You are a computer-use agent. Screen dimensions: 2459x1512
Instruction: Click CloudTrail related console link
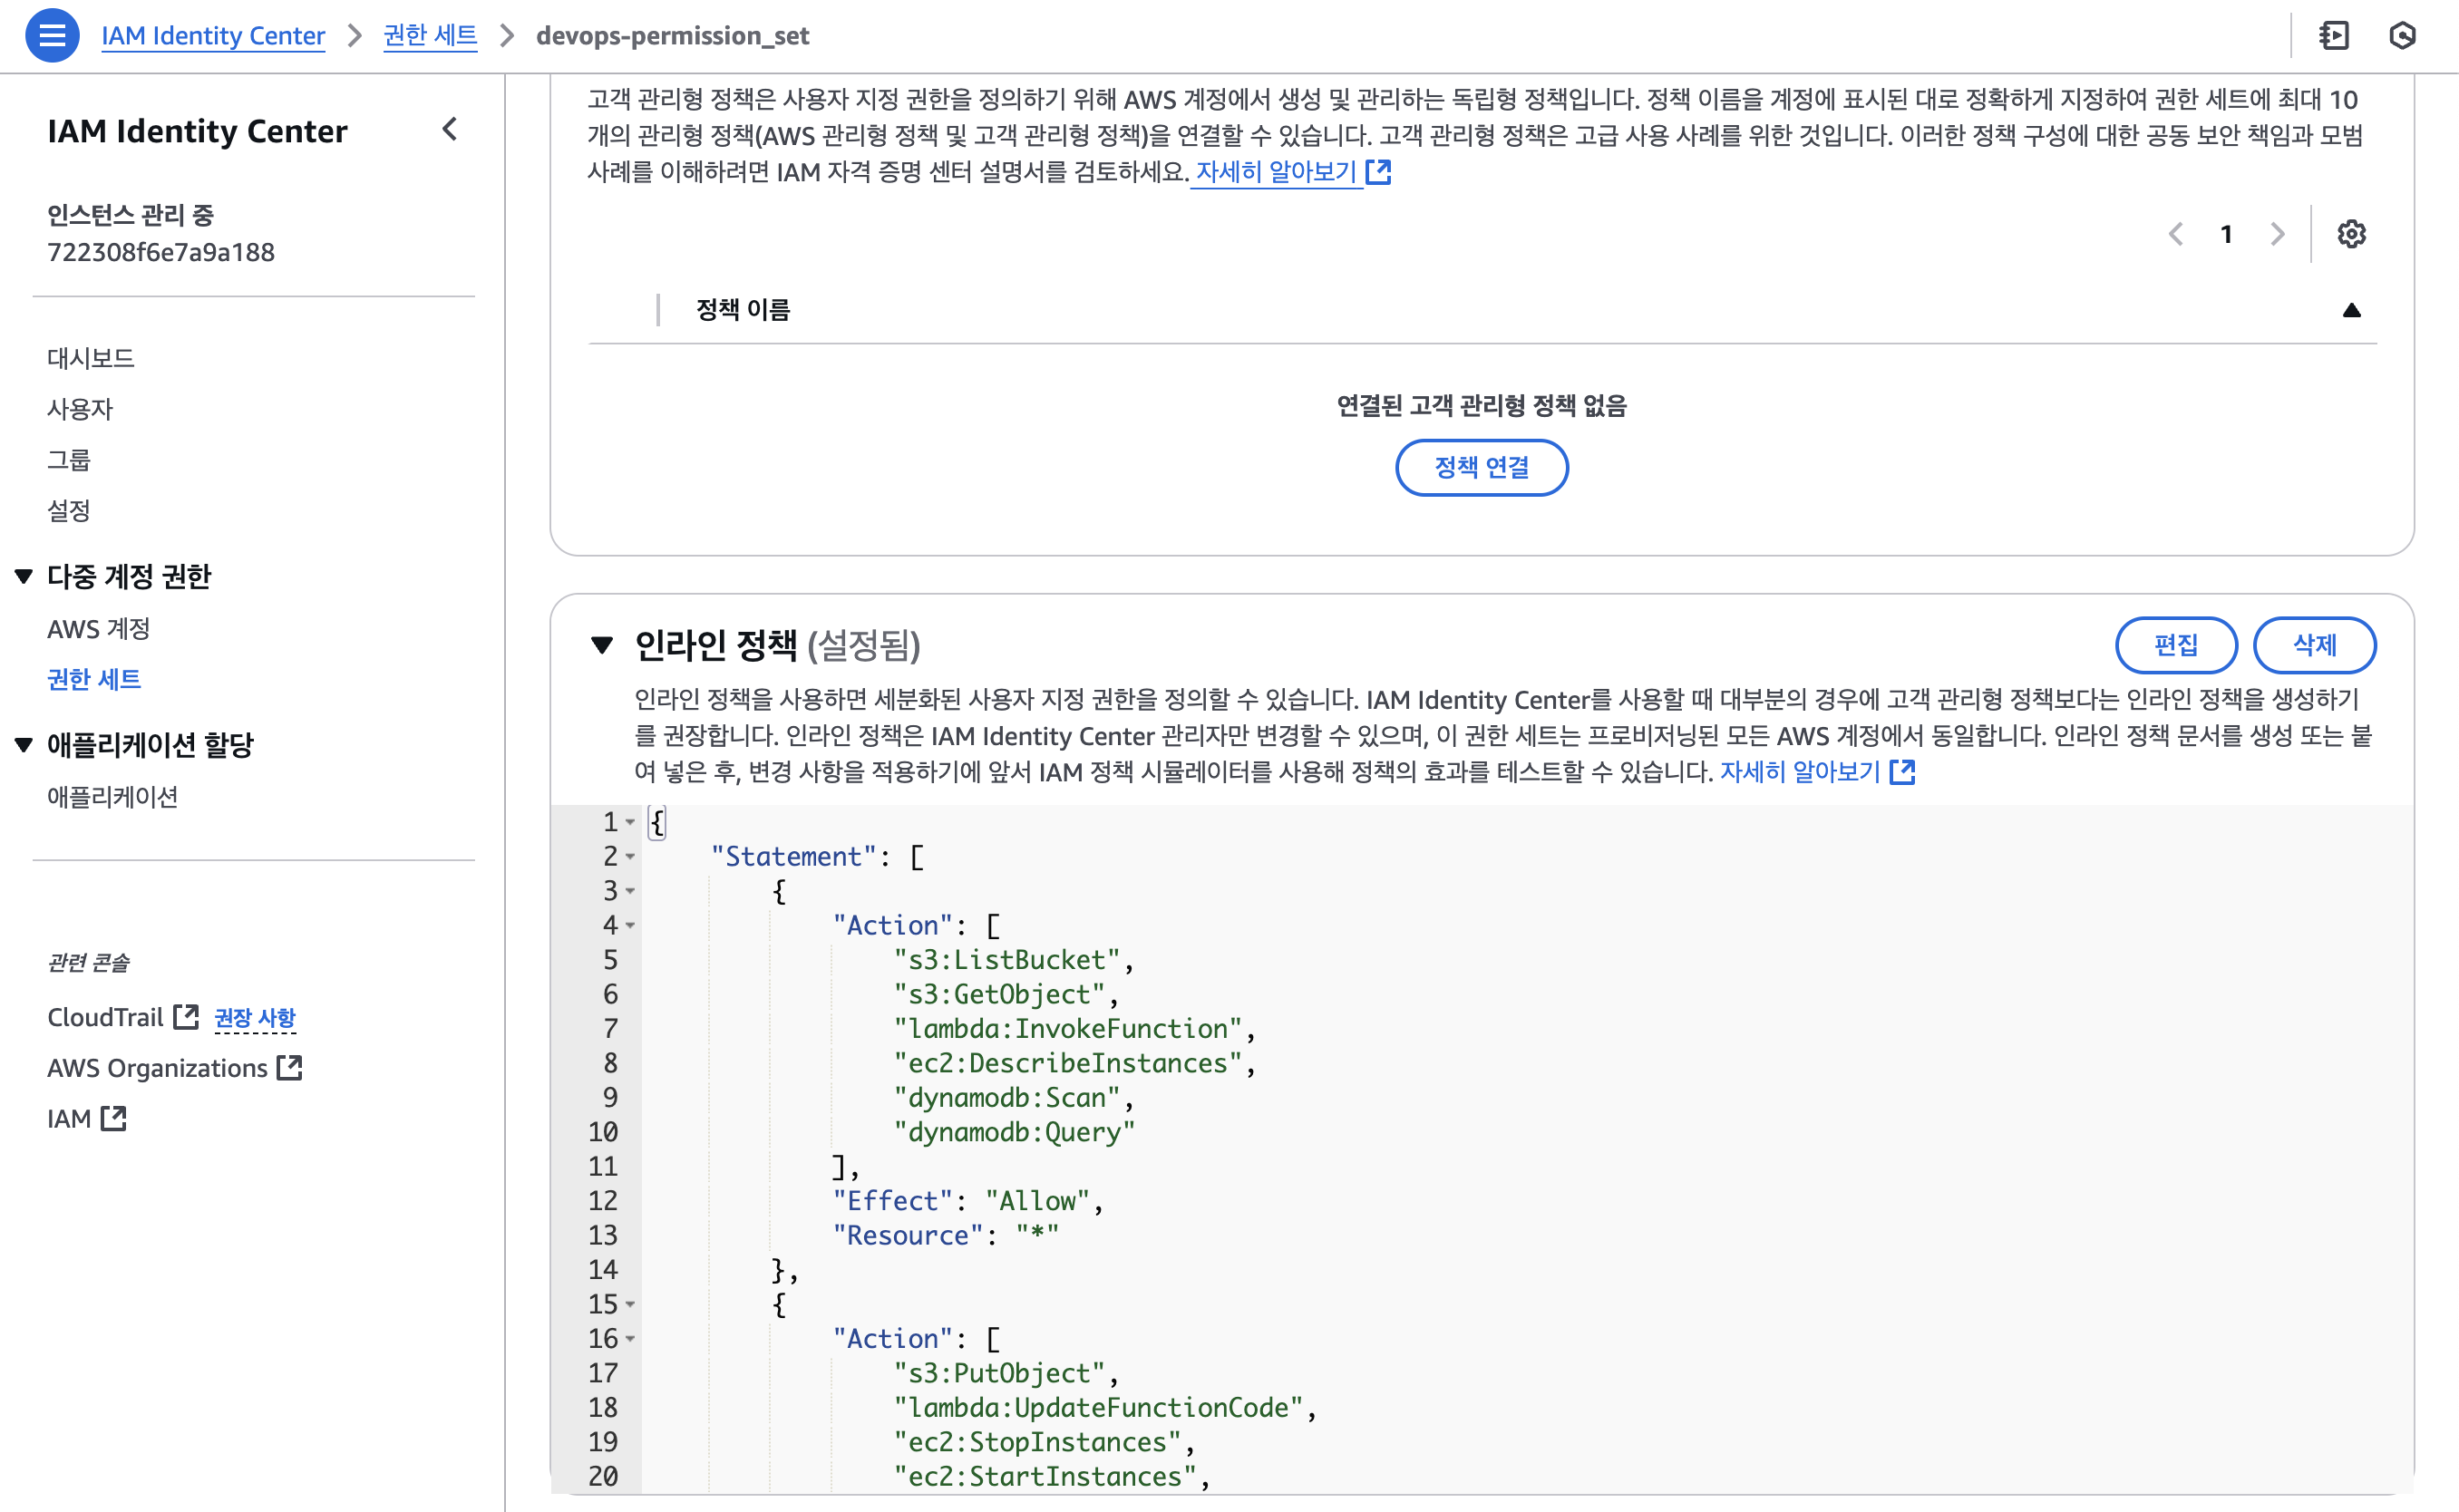[x=105, y=1017]
